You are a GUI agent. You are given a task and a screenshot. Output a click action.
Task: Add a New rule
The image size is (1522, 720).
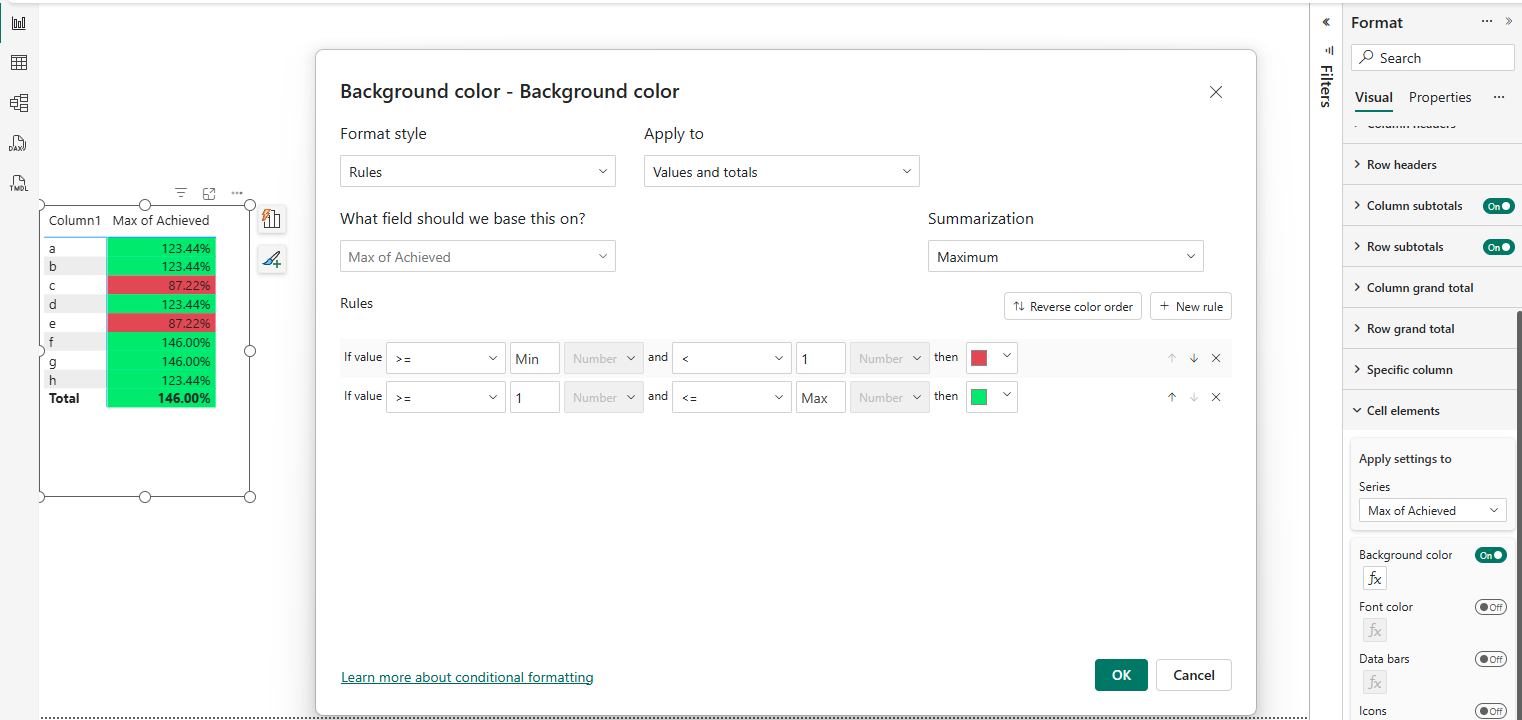pyautogui.click(x=1191, y=307)
